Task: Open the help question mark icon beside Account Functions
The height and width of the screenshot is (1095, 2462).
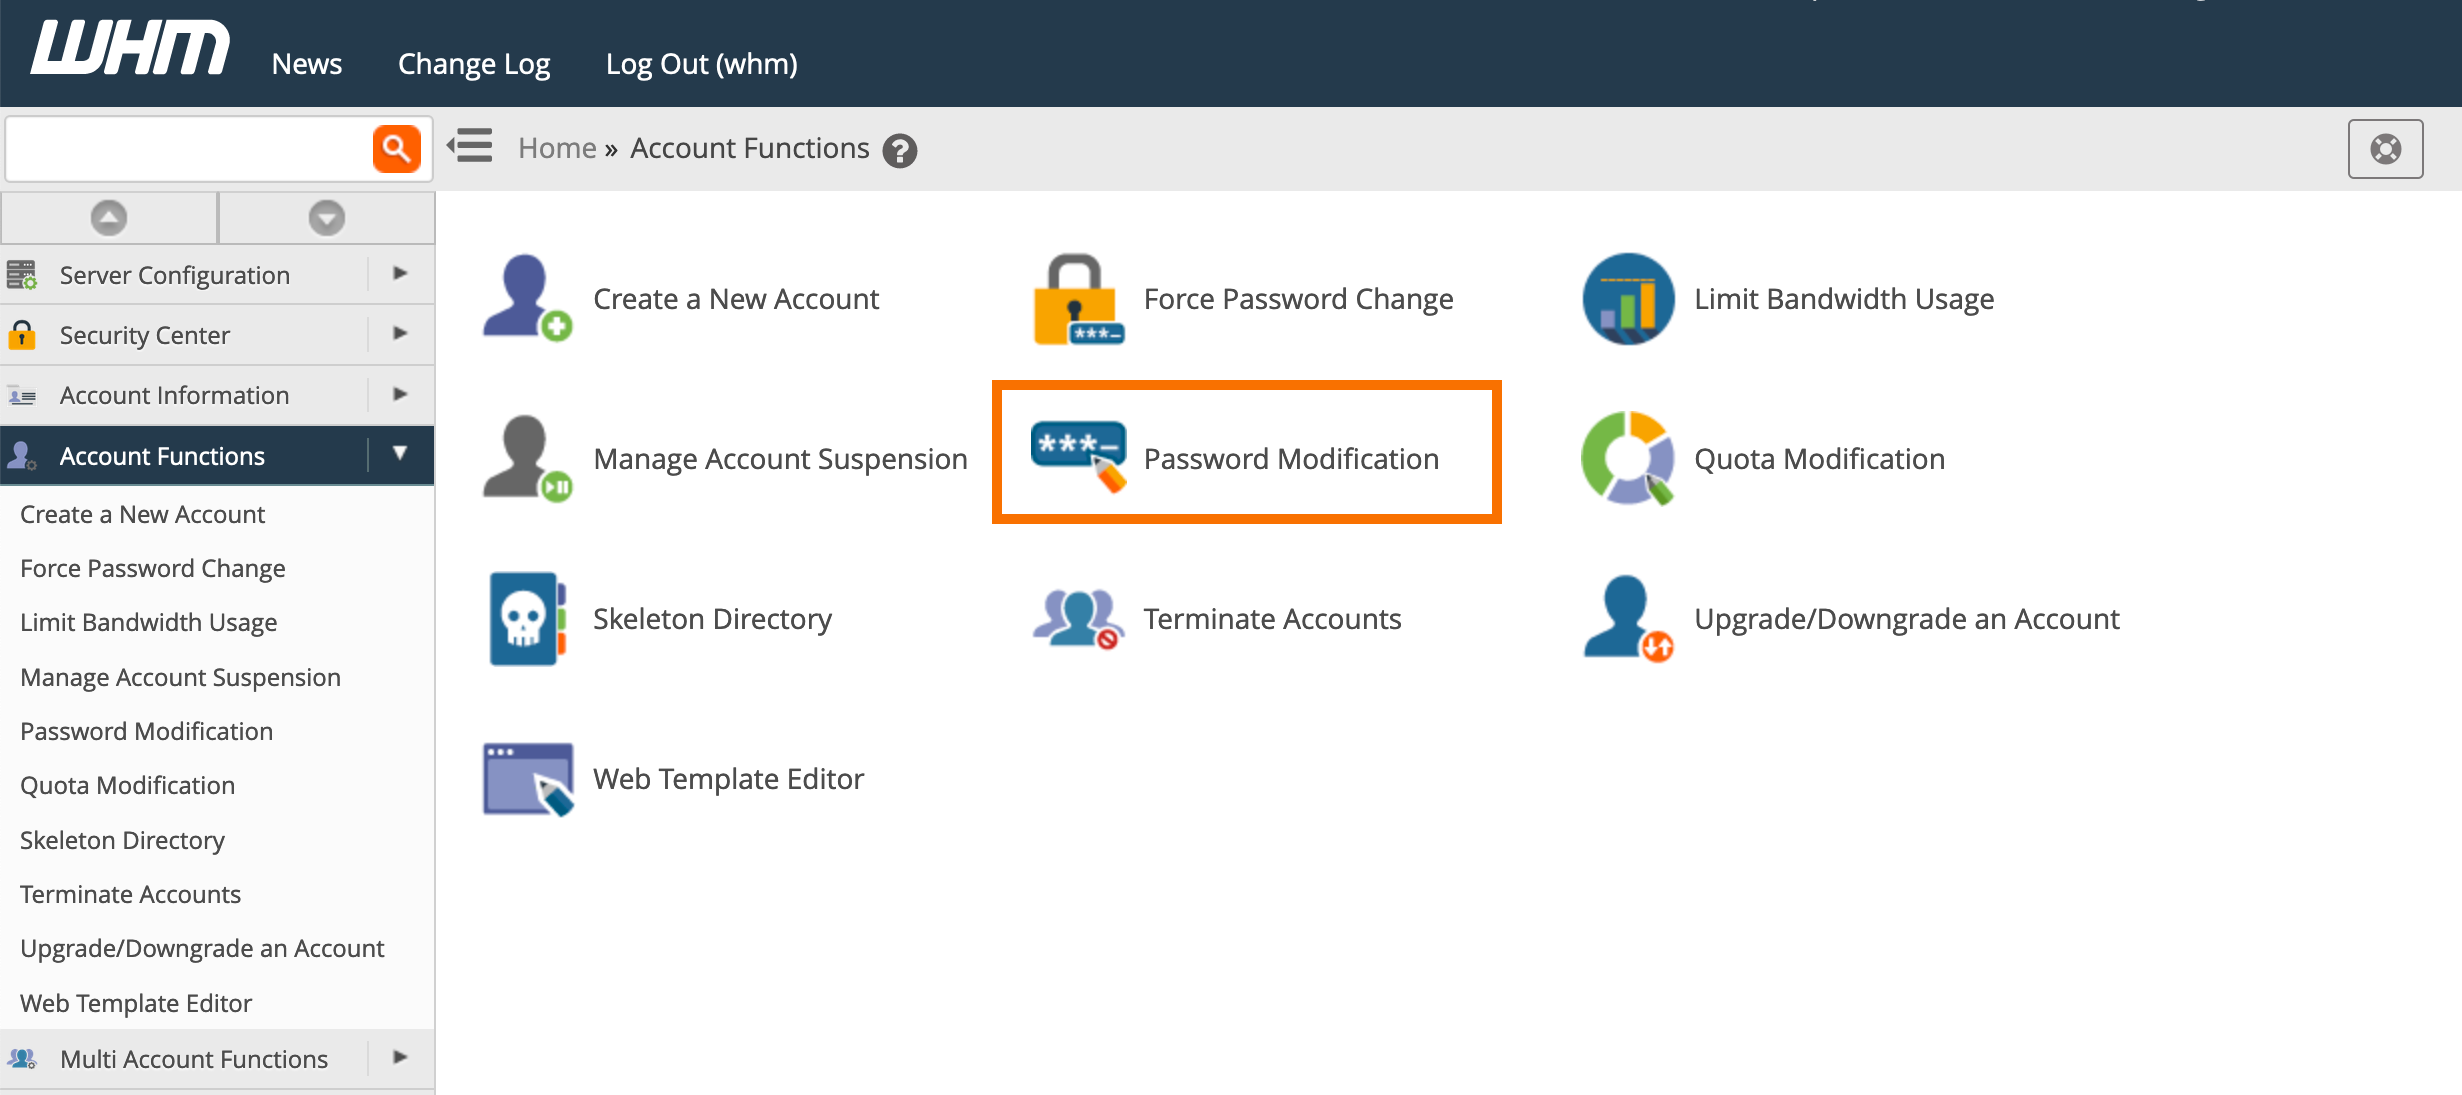Action: click(900, 151)
